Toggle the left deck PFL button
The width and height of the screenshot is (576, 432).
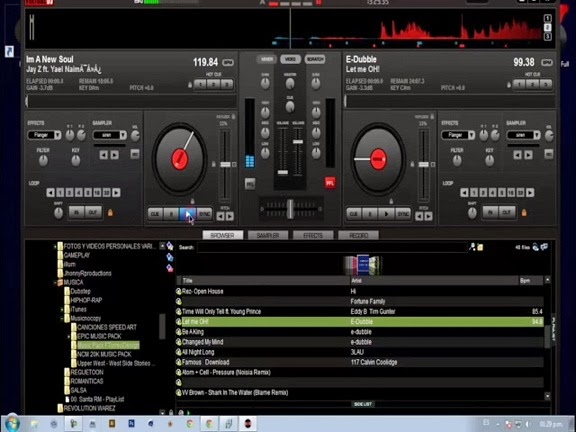(x=250, y=184)
